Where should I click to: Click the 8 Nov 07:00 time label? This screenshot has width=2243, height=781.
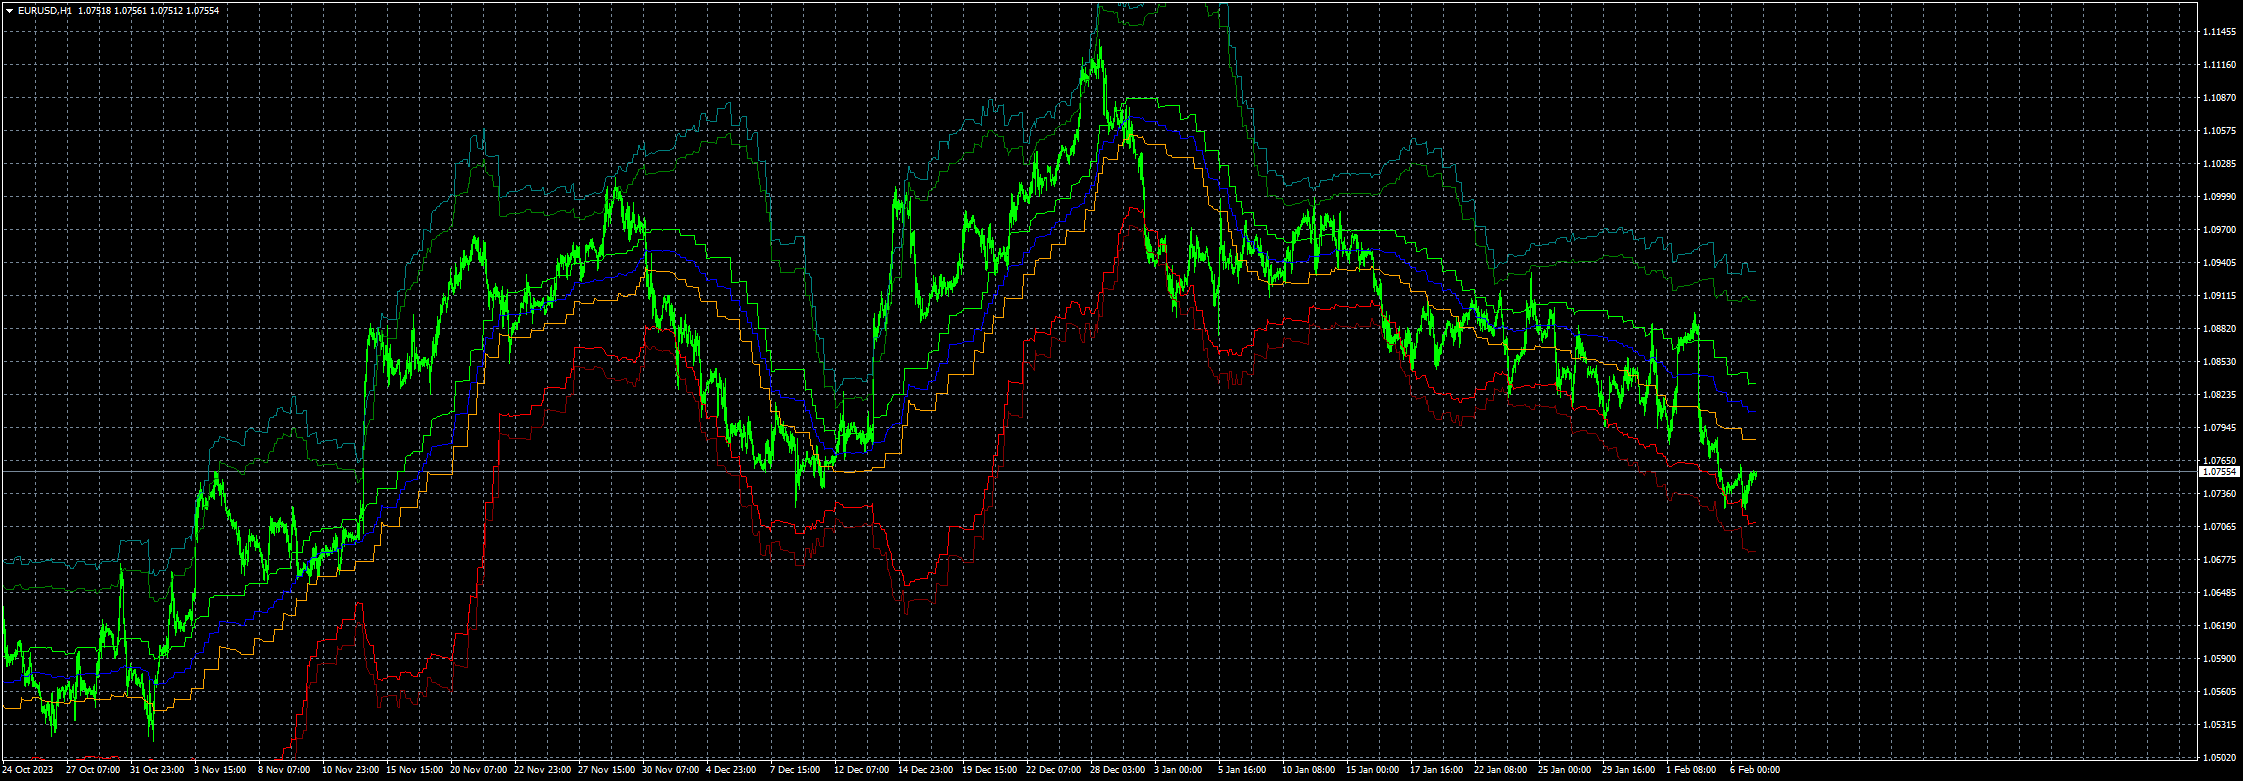284,771
